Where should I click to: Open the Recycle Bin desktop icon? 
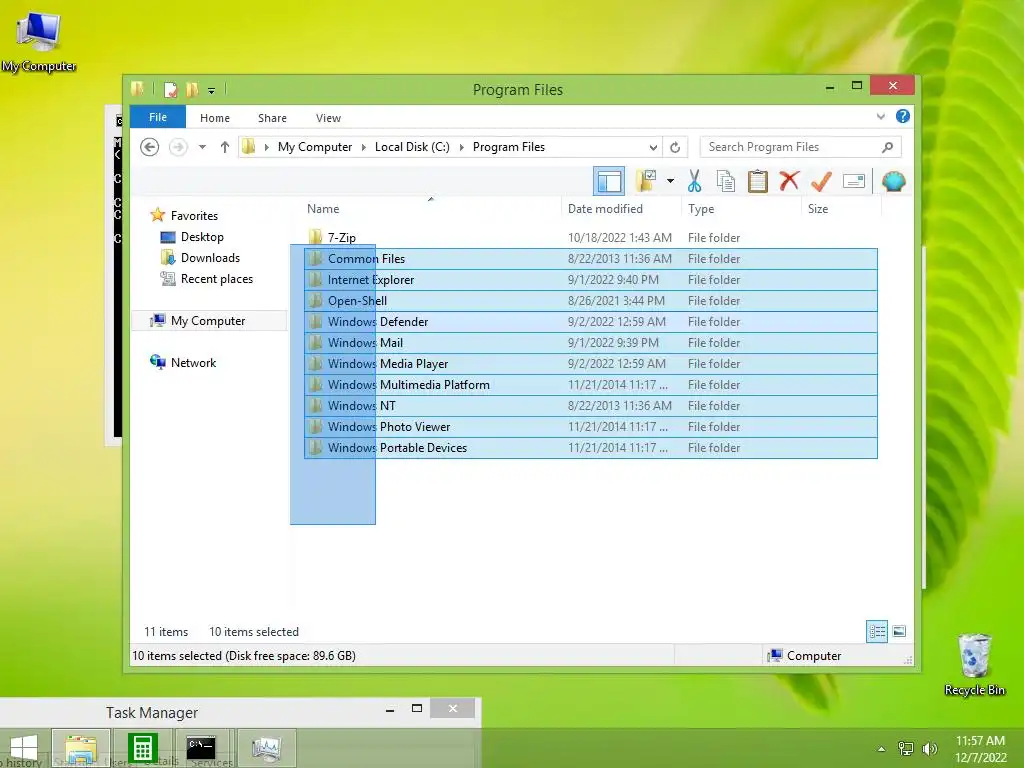(x=974, y=664)
